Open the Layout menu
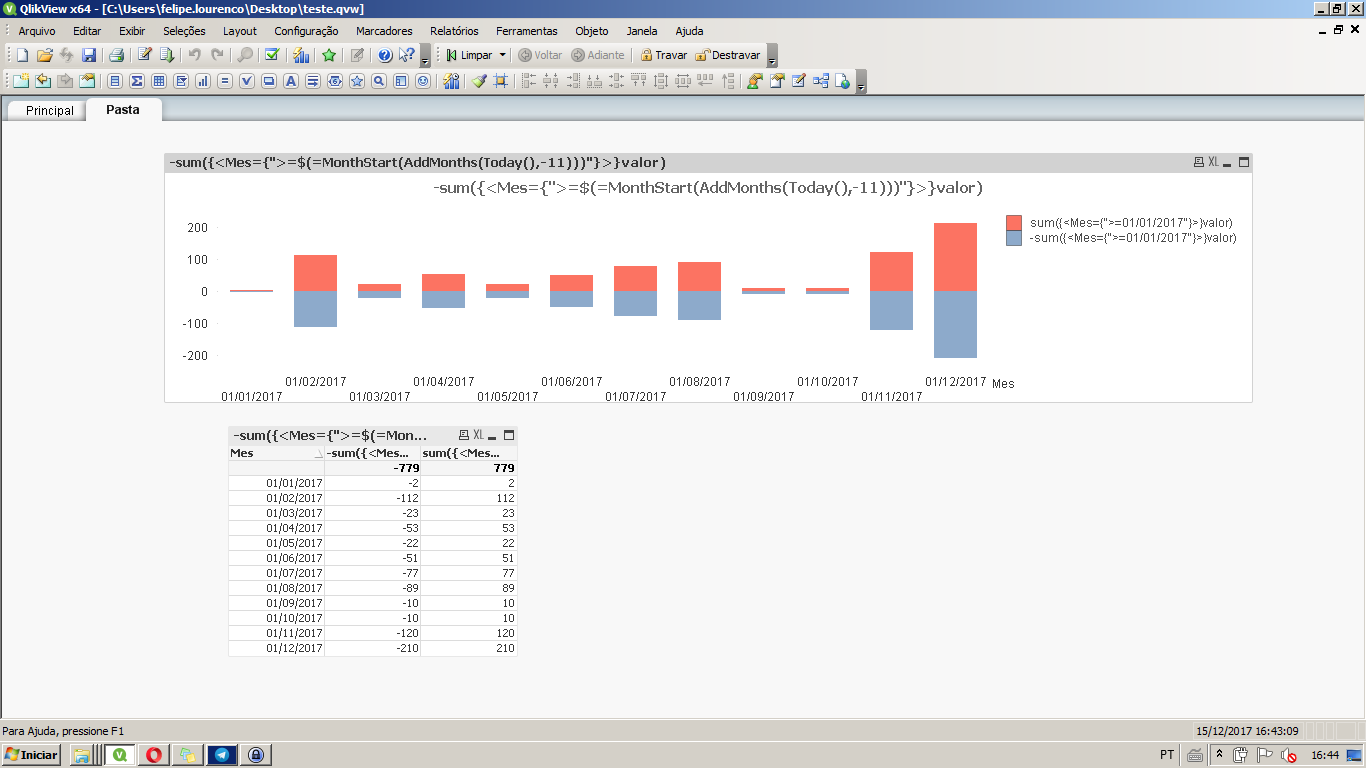The height and width of the screenshot is (768, 1366). pyautogui.click(x=240, y=31)
